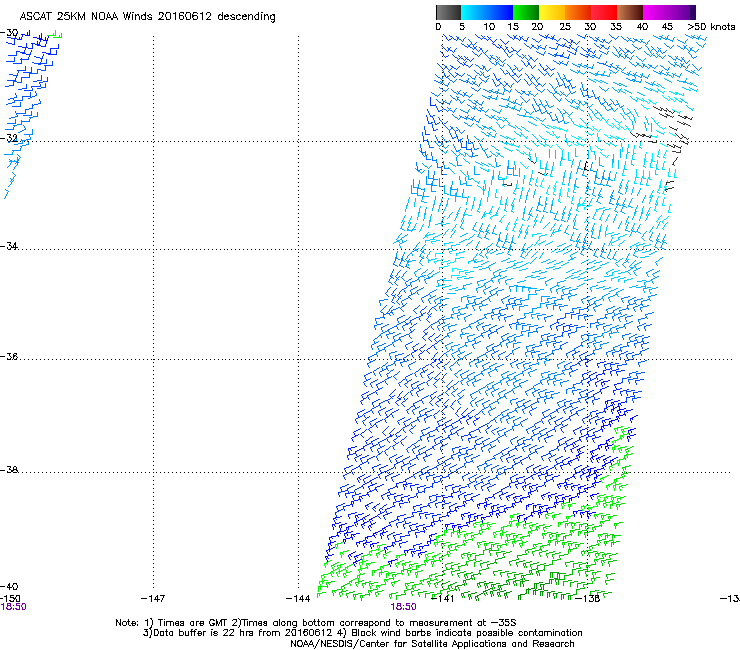The image size is (740, 650).
Task: Click the dark purple >50 knots legend color
Action: 693,12
